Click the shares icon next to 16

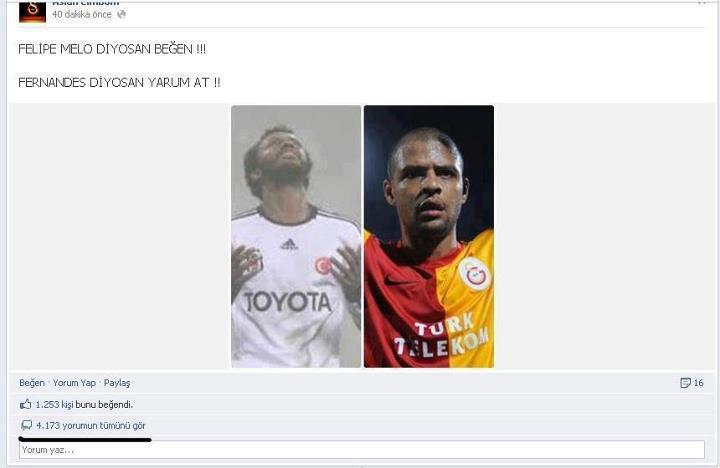click(685, 383)
